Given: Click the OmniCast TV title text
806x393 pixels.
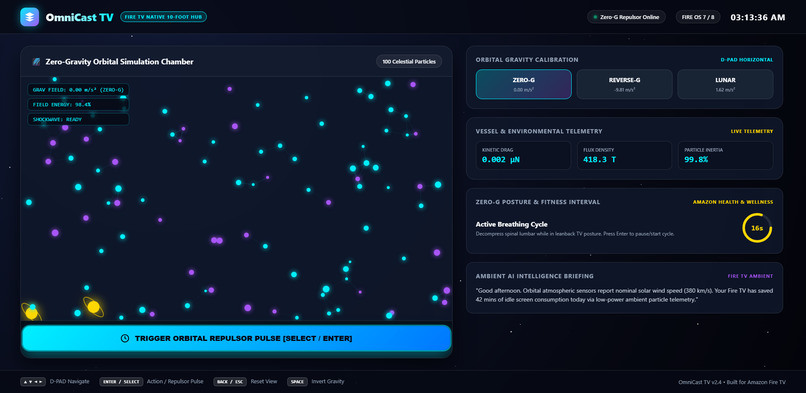Looking at the screenshot, I should click(80, 17).
